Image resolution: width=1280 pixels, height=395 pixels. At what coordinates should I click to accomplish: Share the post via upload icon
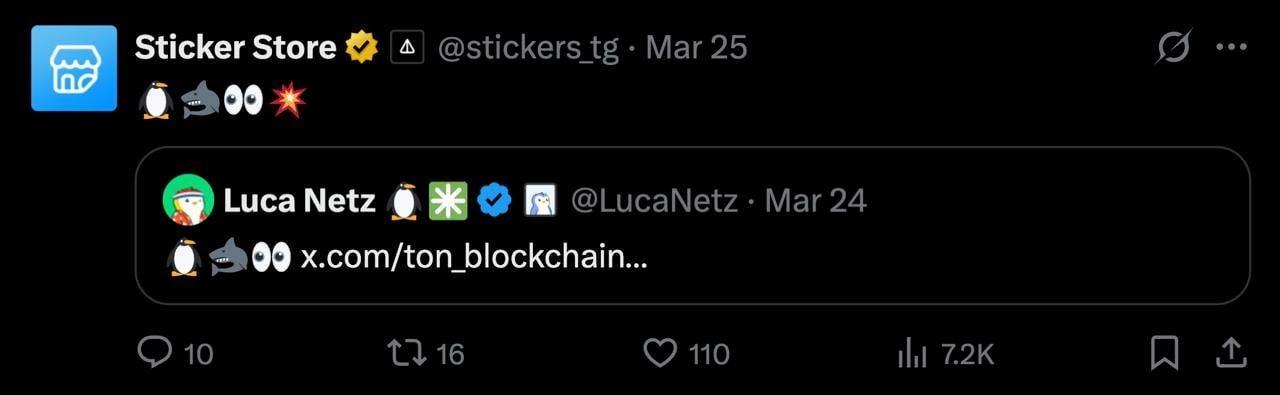click(1231, 352)
